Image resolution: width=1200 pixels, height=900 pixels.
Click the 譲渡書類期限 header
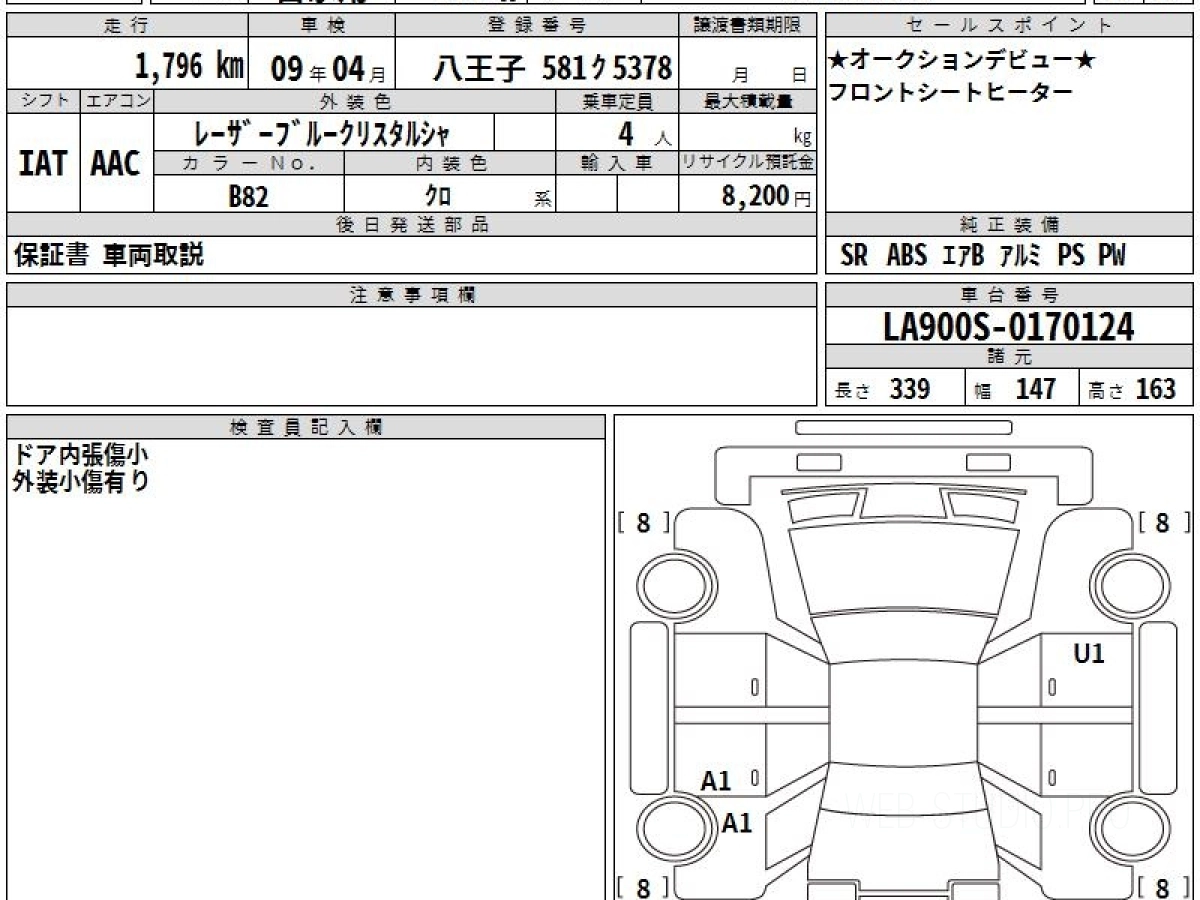[747, 25]
